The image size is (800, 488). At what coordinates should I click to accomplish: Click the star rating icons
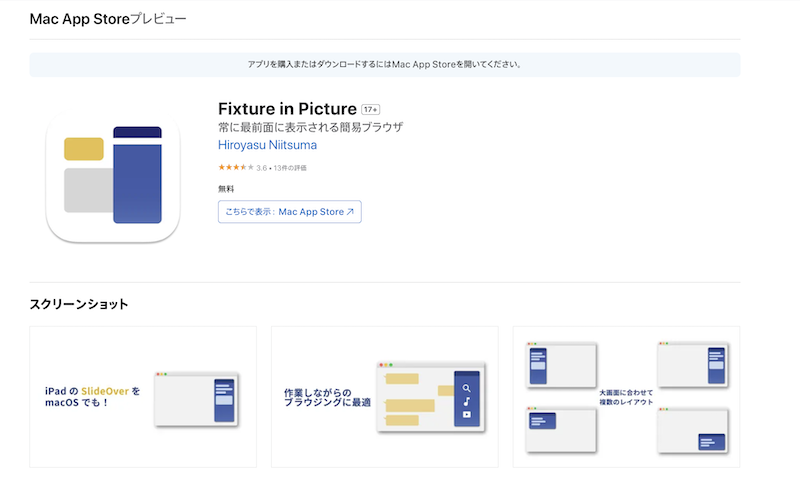tap(236, 167)
